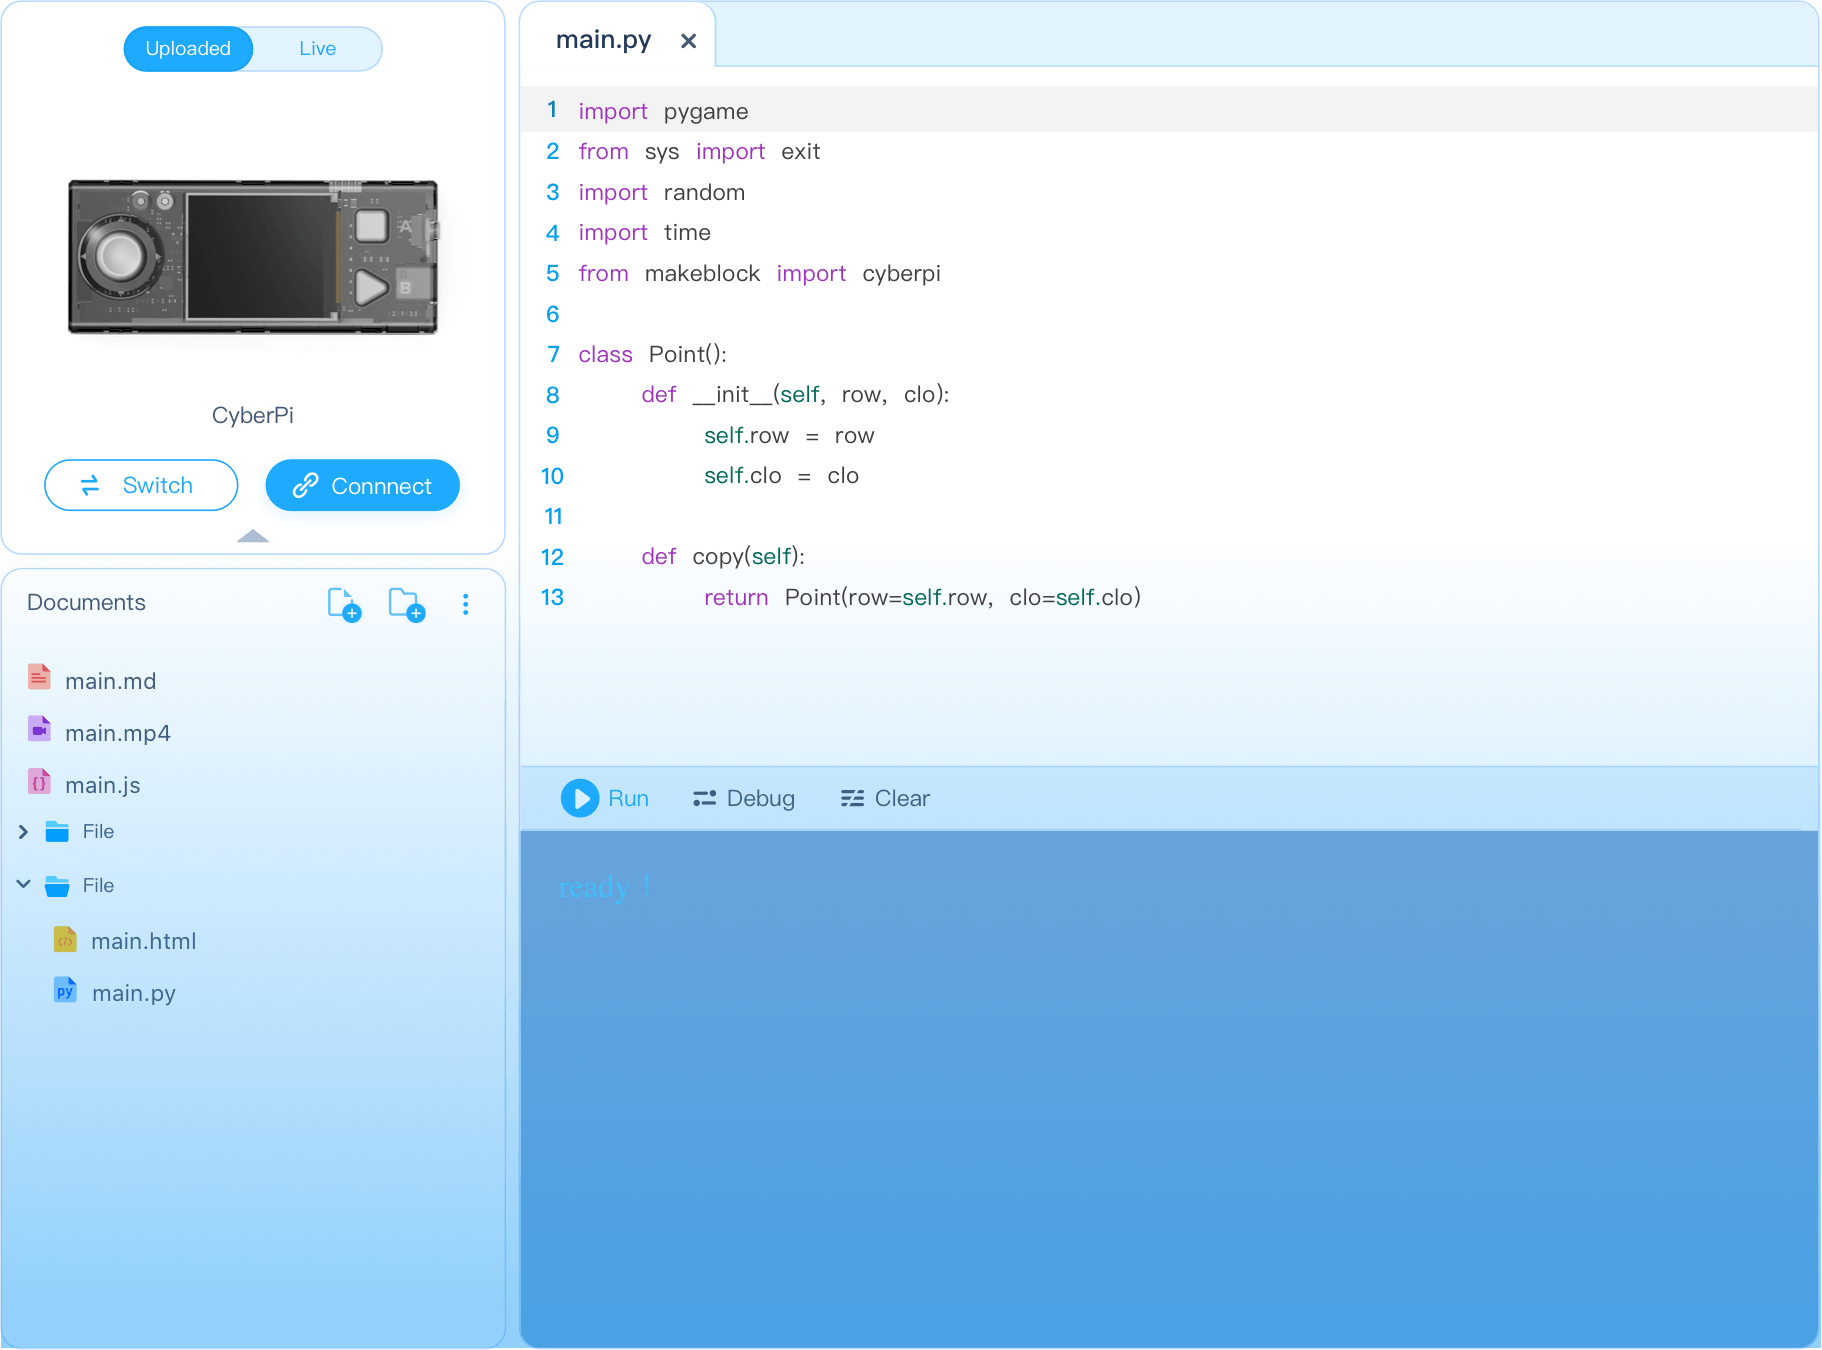
Task: Click the Connnect button
Action: coord(362,485)
